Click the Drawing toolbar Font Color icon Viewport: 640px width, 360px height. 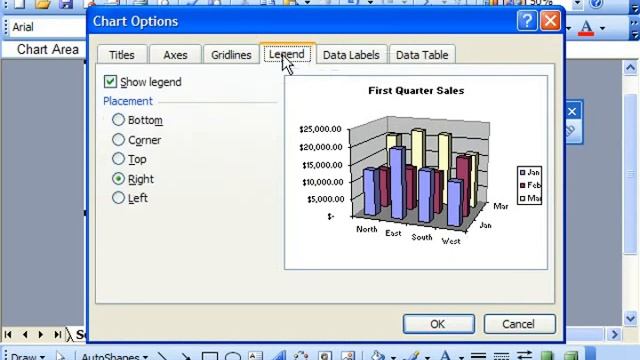(x=445, y=356)
